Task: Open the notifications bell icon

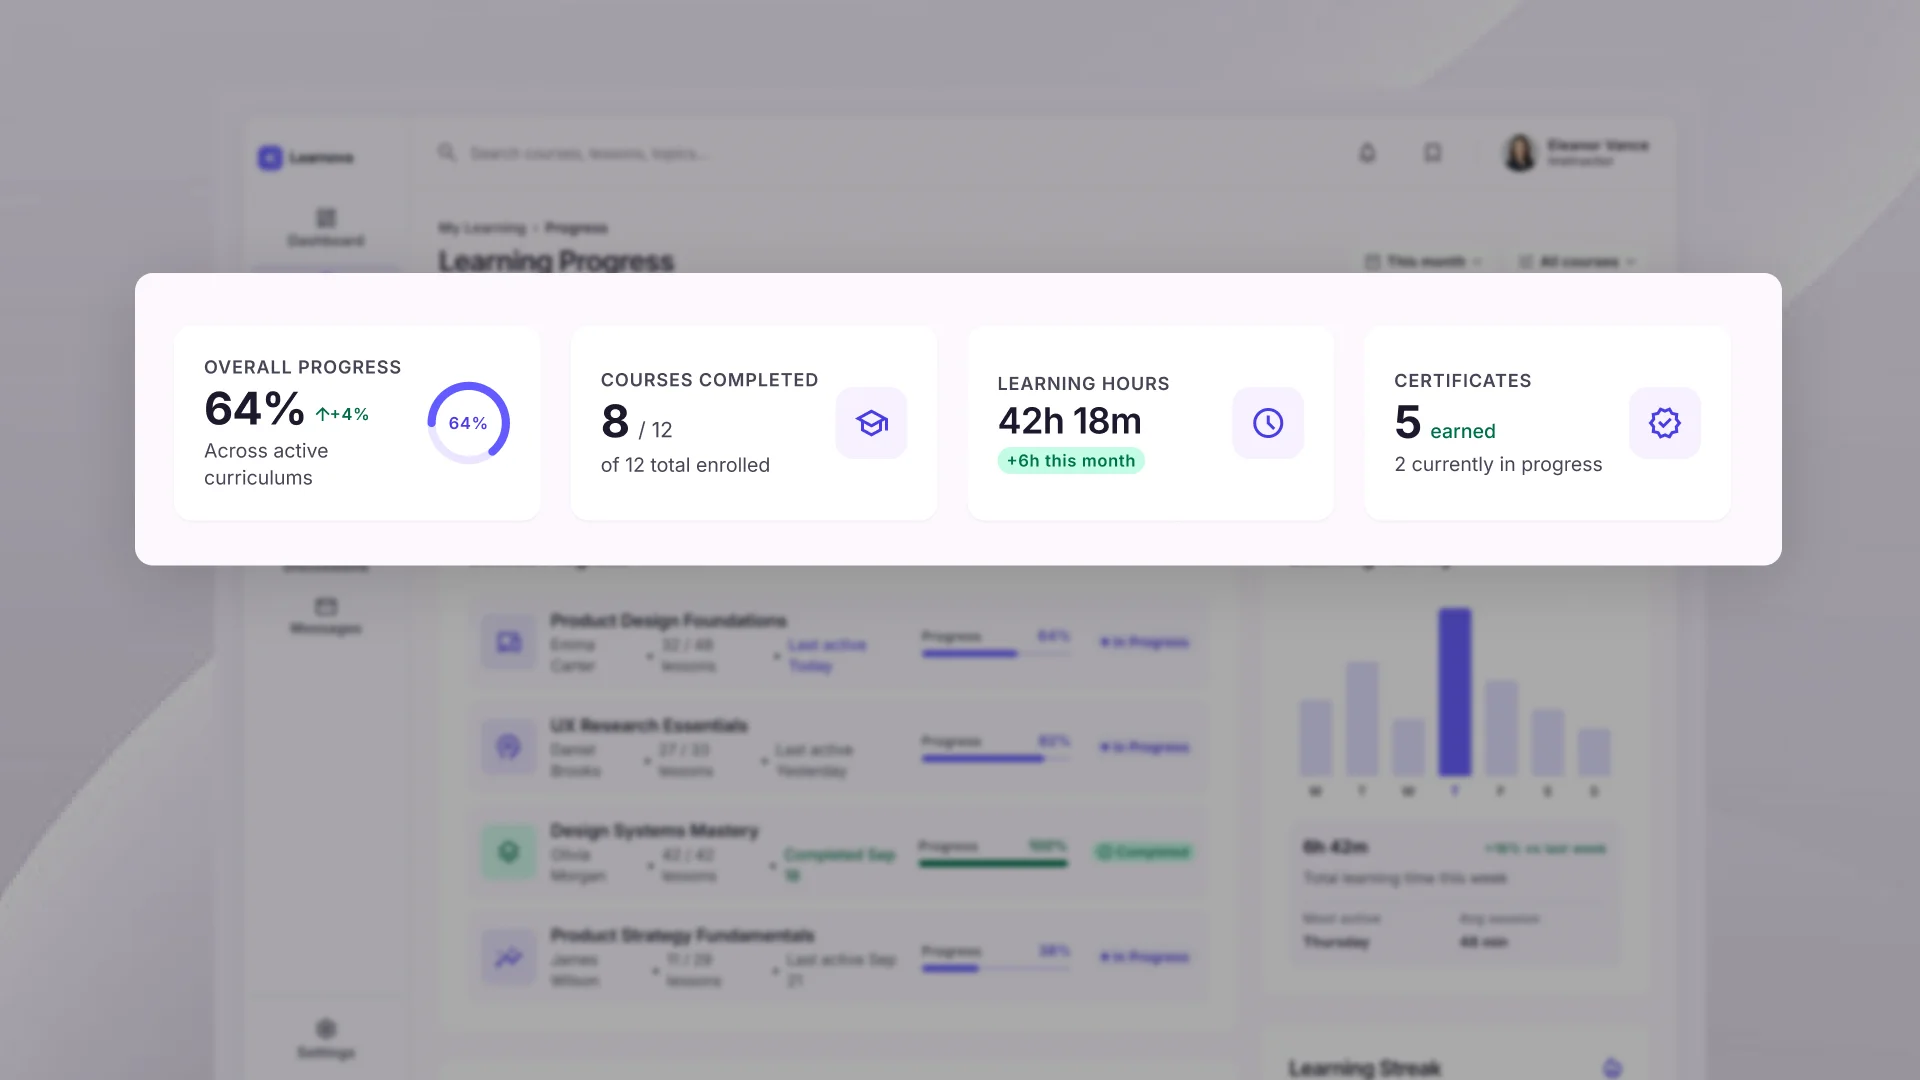Action: pos(1367,153)
